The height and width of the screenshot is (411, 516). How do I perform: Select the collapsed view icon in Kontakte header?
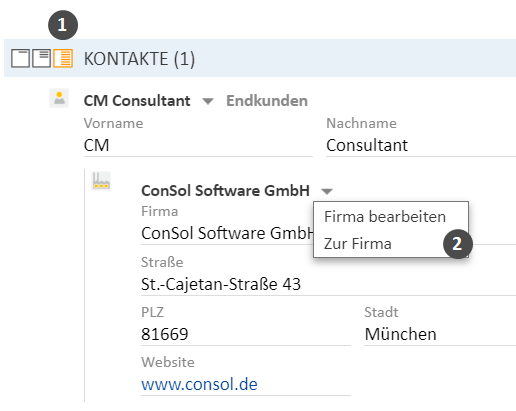tap(20, 58)
